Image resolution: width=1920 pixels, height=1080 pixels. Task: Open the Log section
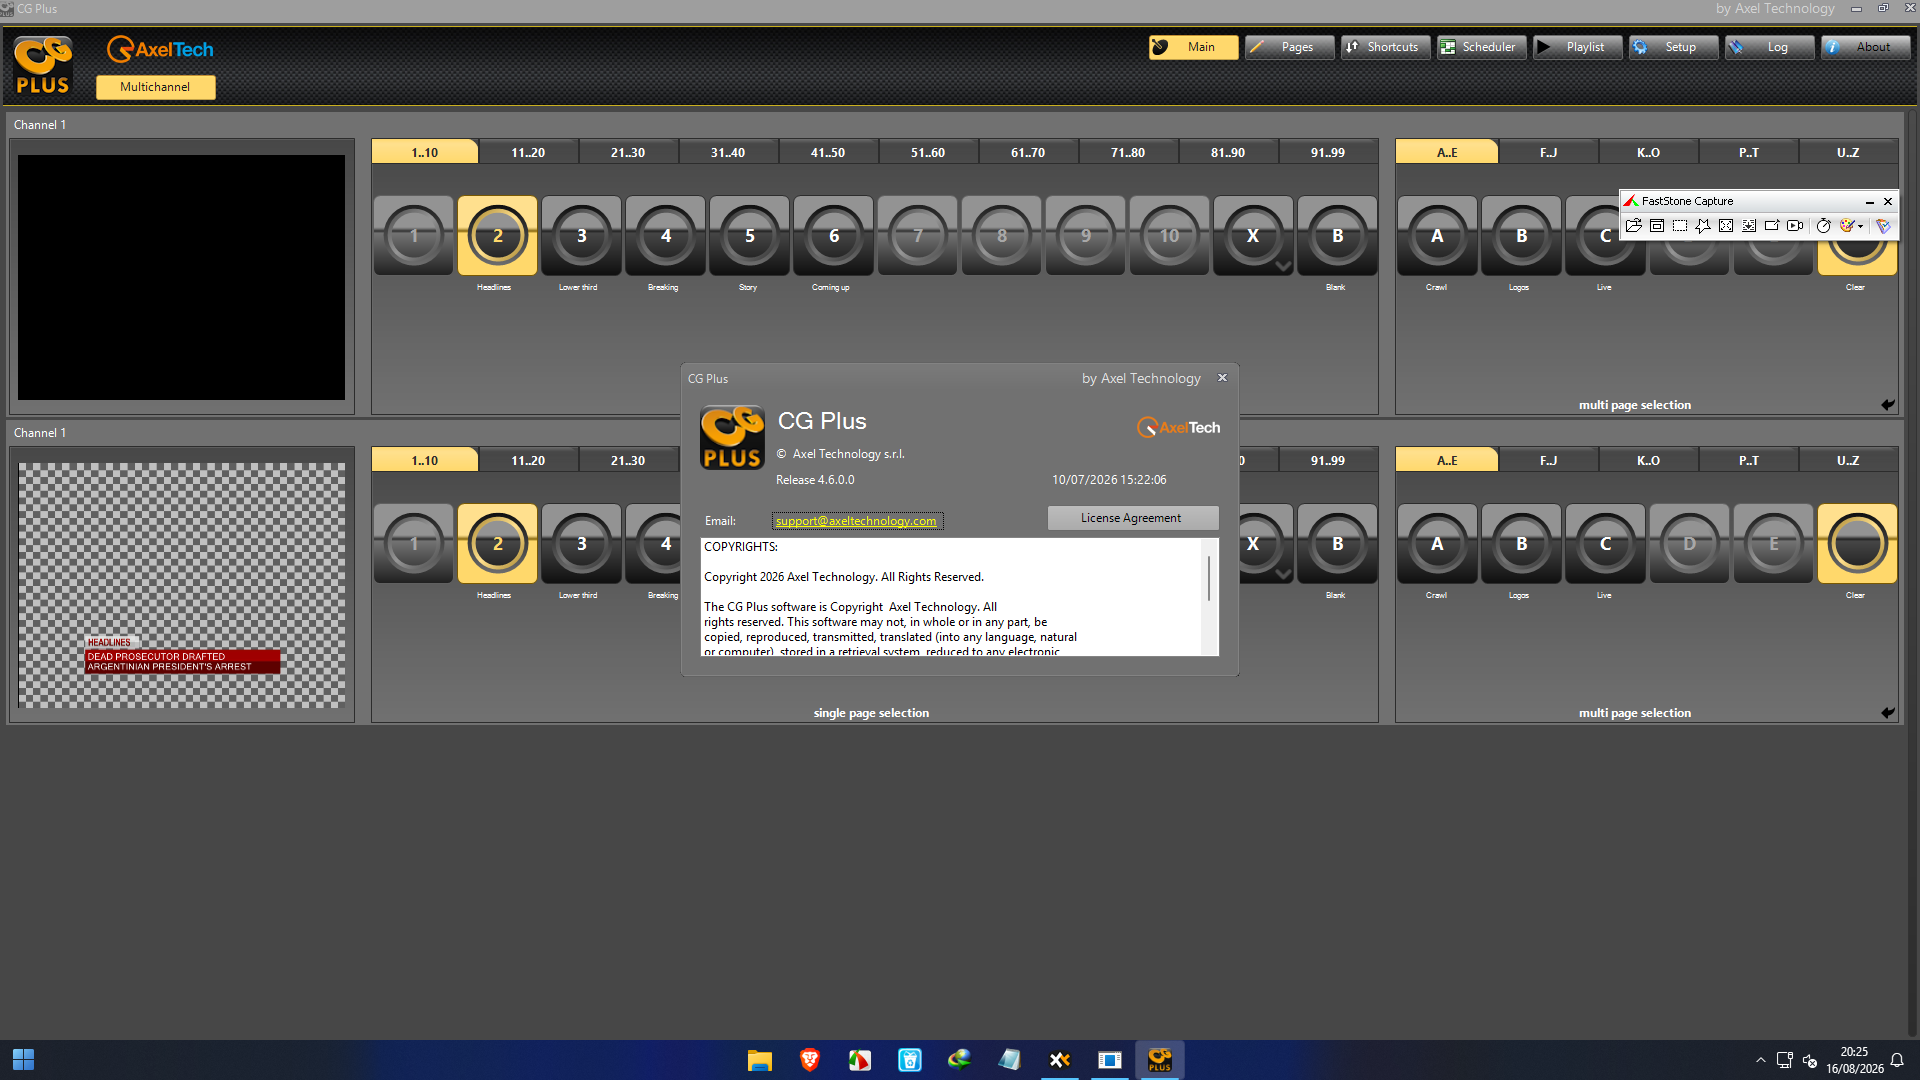(x=1769, y=47)
